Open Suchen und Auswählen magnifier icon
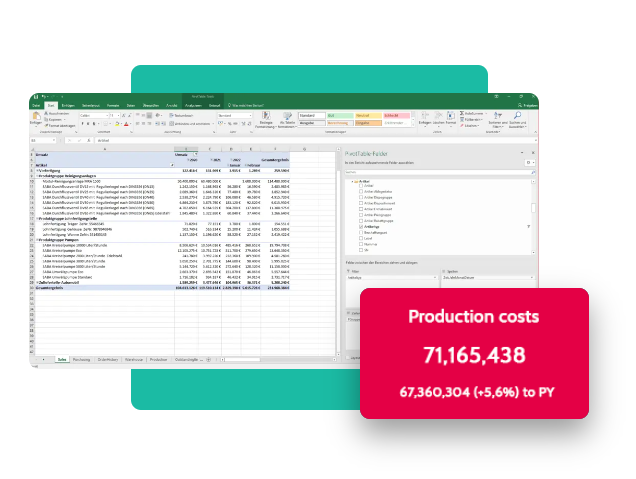Viewport: 636px width, 479px height. [x=518, y=116]
